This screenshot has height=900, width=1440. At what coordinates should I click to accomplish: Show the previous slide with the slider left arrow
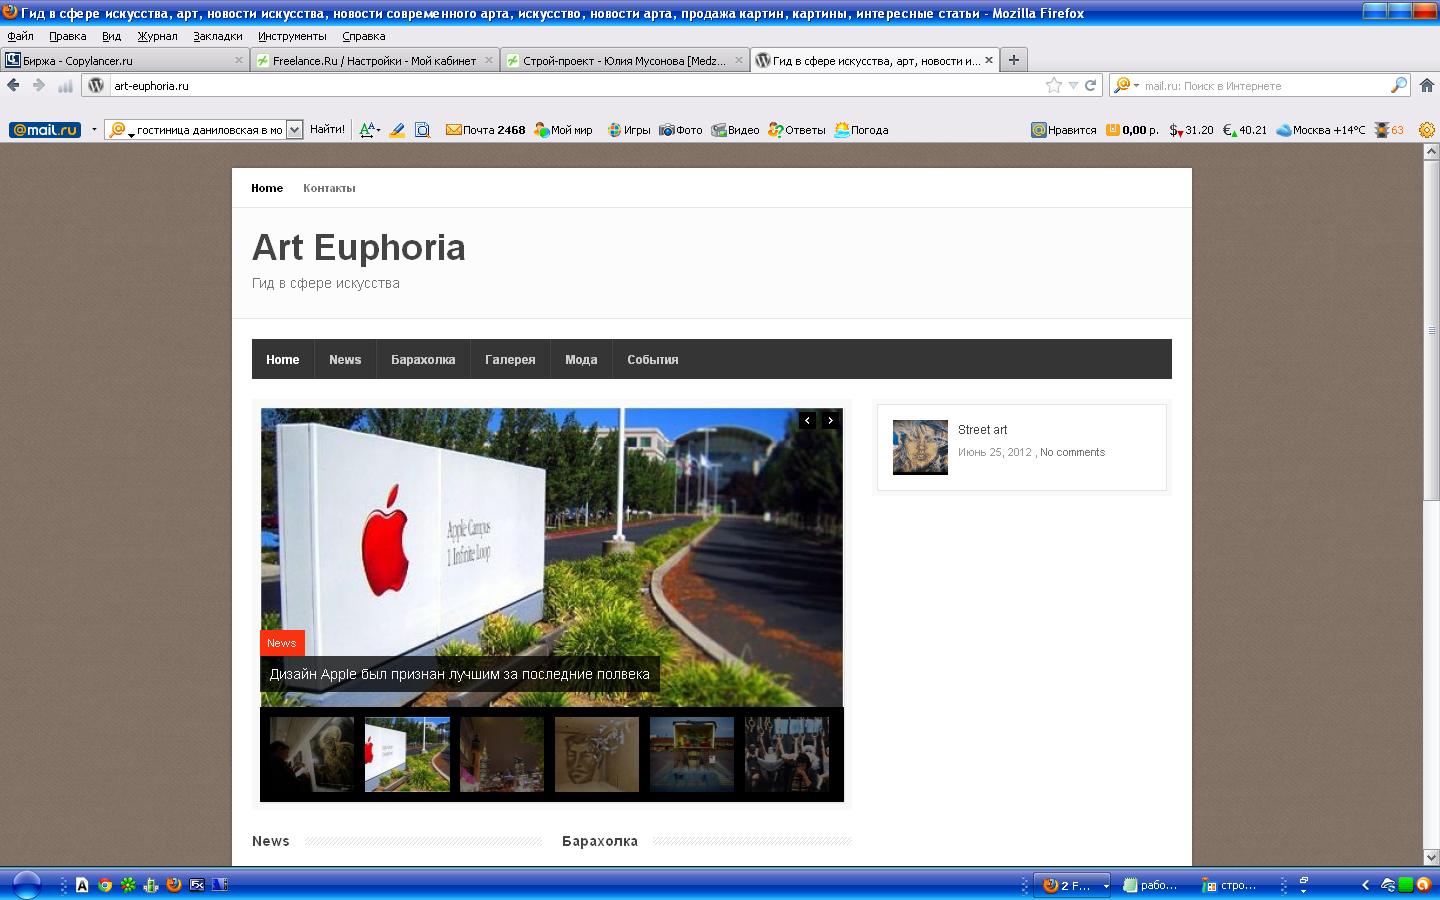[808, 421]
